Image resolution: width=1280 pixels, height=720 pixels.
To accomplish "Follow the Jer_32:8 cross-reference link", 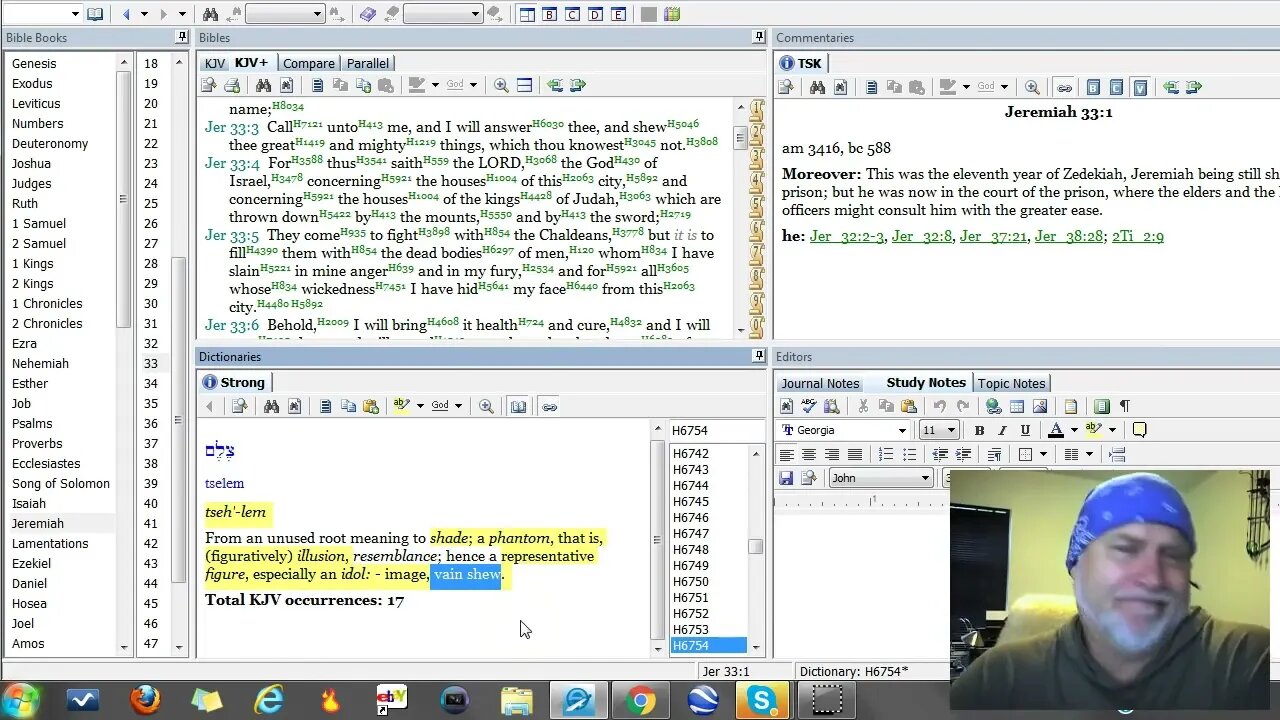I will click(921, 236).
